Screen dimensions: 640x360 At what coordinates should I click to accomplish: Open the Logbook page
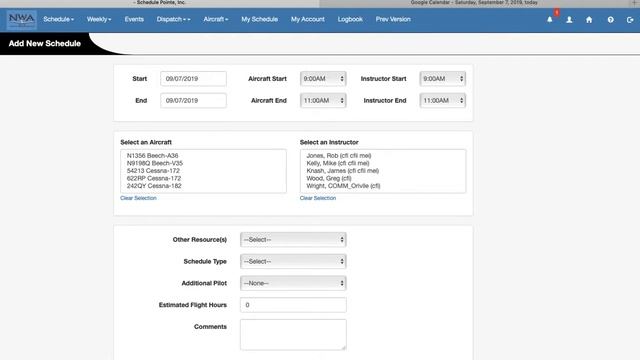[350, 19]
